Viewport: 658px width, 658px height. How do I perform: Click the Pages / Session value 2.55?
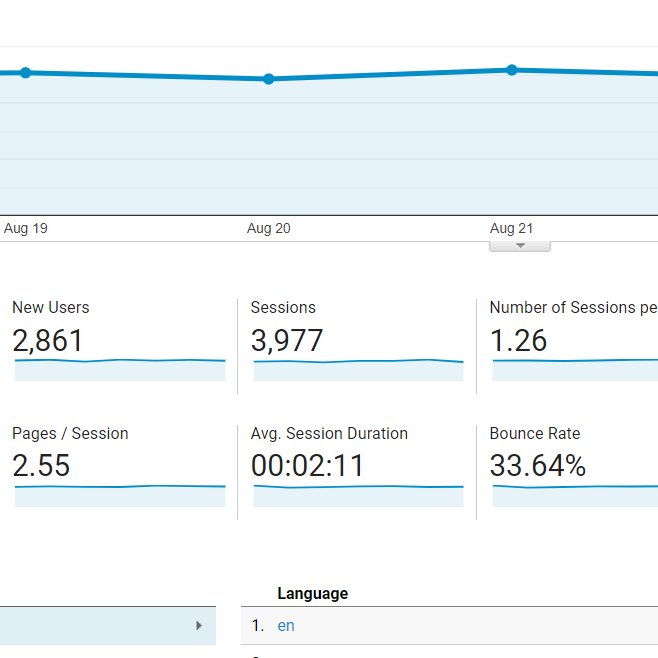41,466
